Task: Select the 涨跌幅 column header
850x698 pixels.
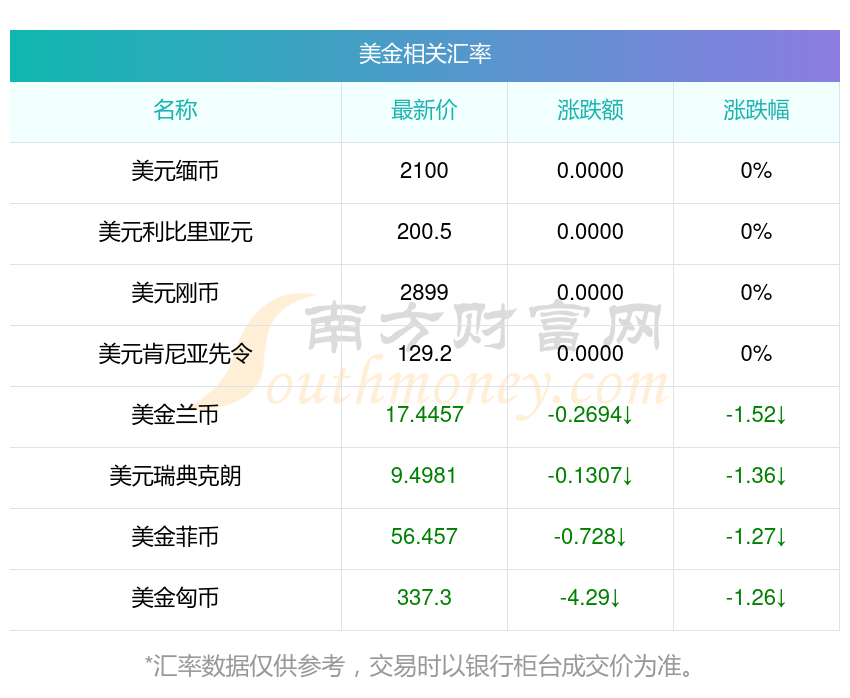Action: pos(756,110)
